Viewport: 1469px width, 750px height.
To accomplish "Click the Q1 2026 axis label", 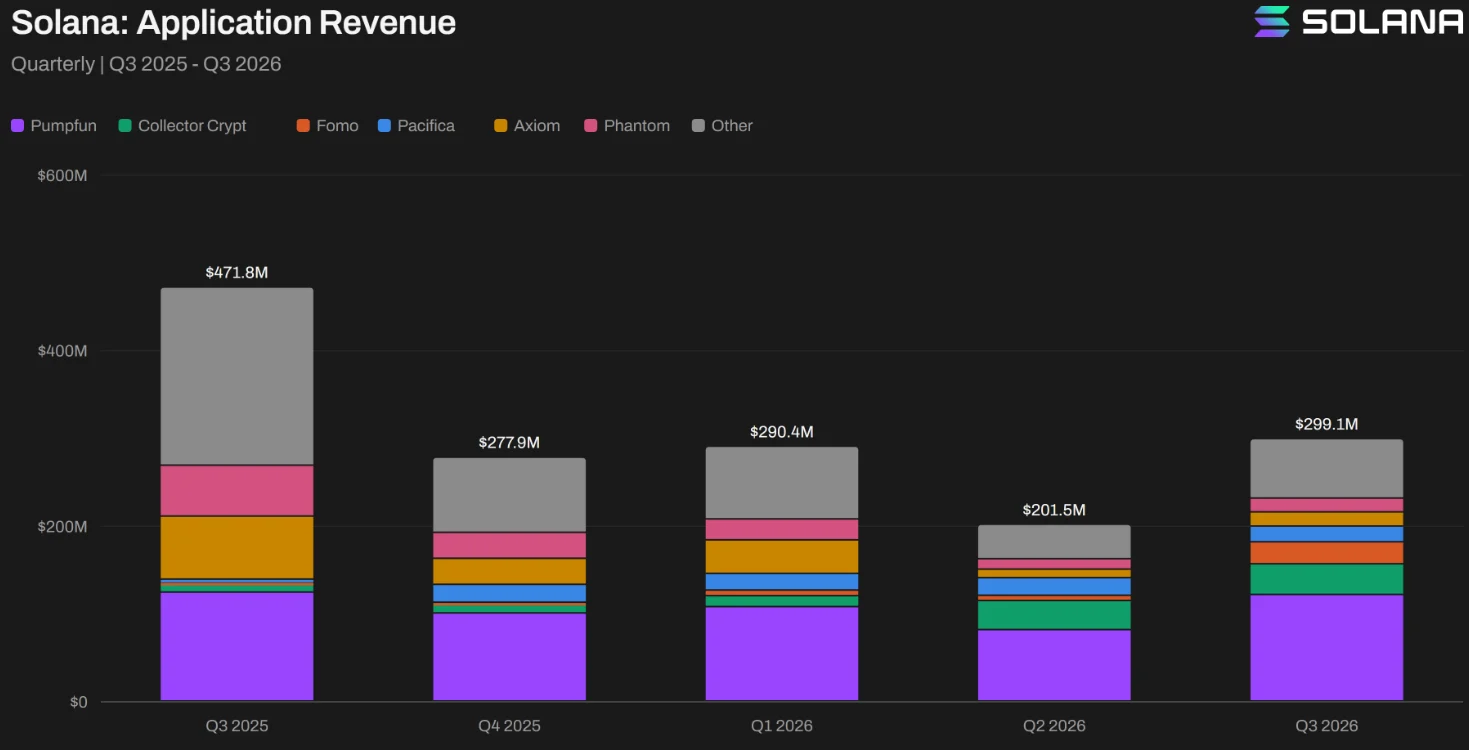I will [782, 726].
